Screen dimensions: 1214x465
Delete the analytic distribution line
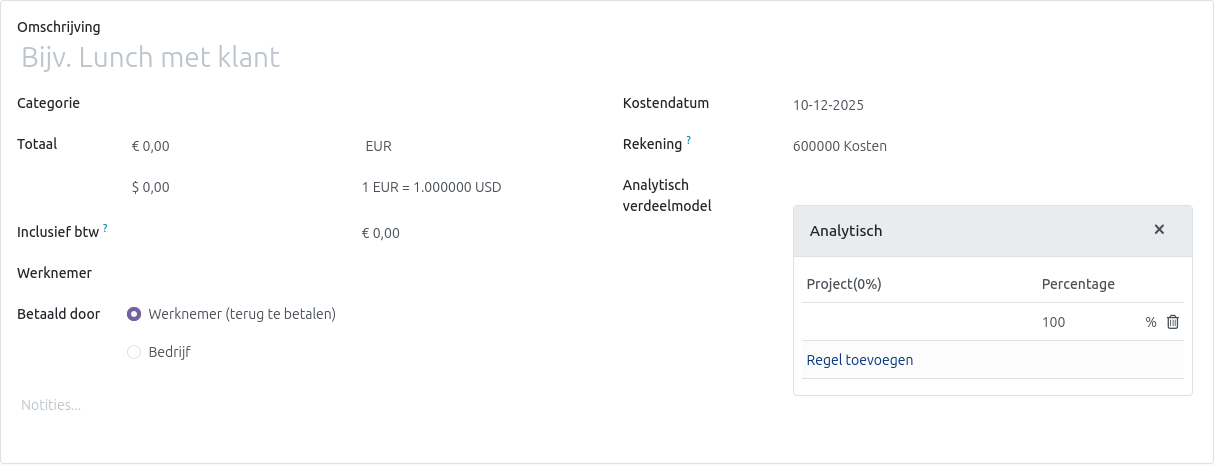(x=1173, y=322)
